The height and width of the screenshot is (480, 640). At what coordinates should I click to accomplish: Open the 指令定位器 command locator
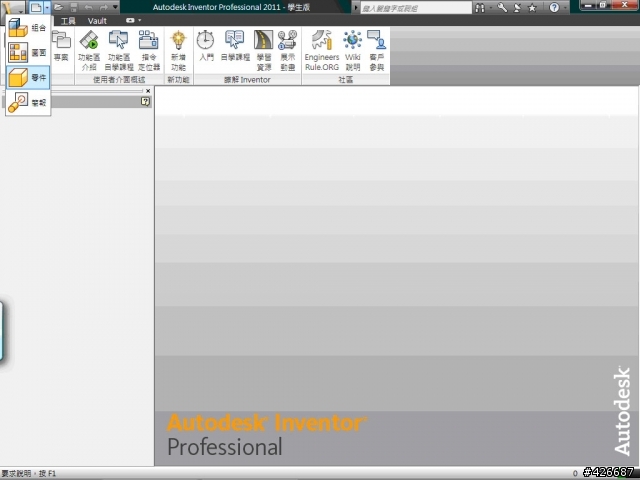(x=149, y=51)
